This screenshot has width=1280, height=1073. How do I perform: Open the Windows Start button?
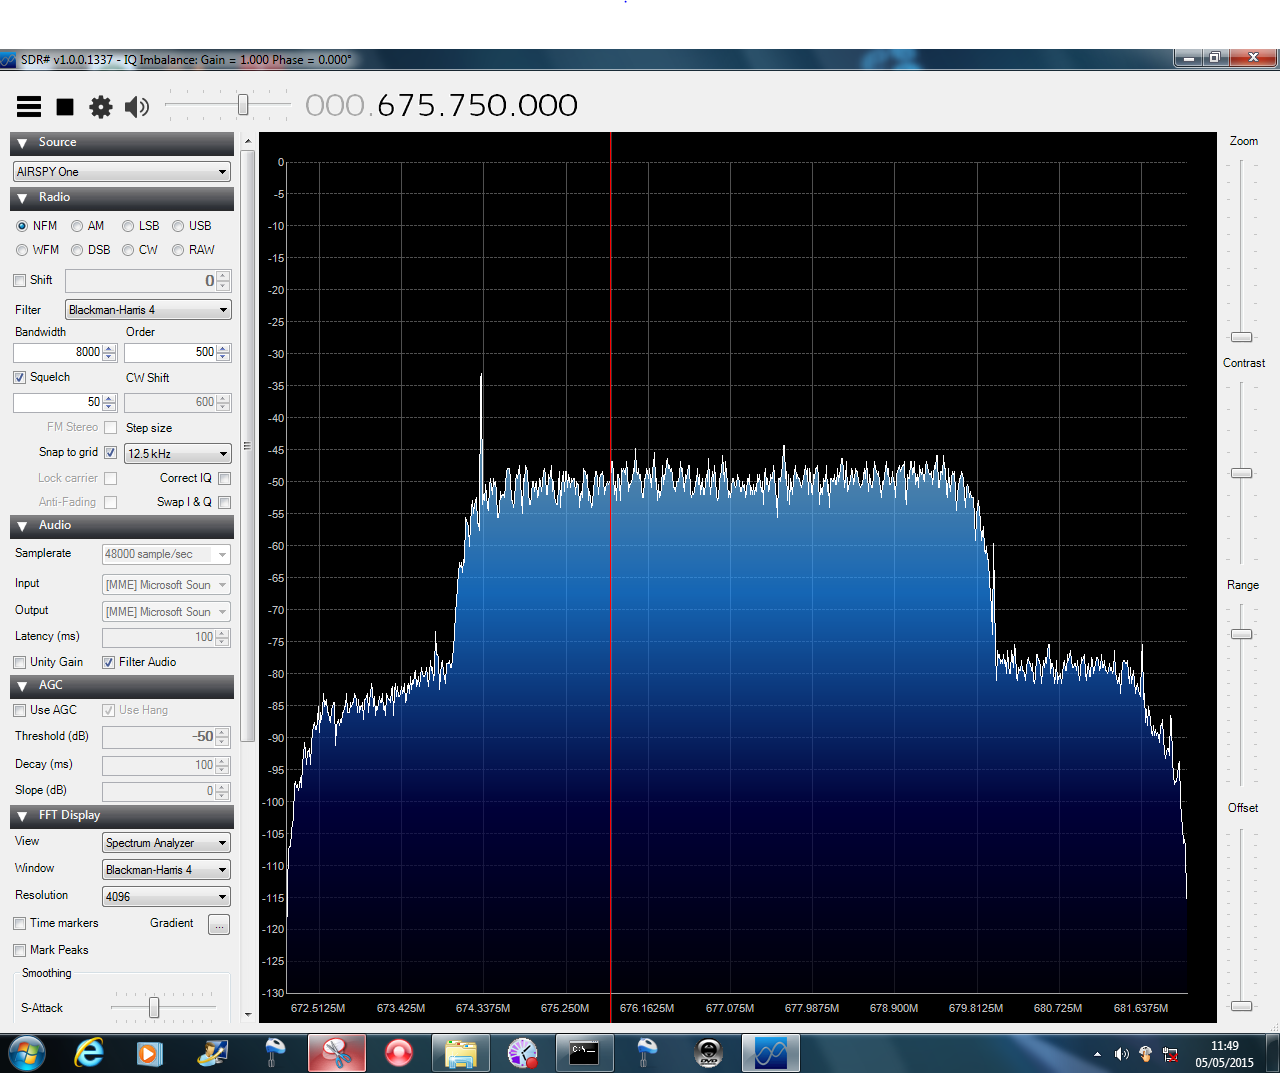click(x=26, y=1053)
